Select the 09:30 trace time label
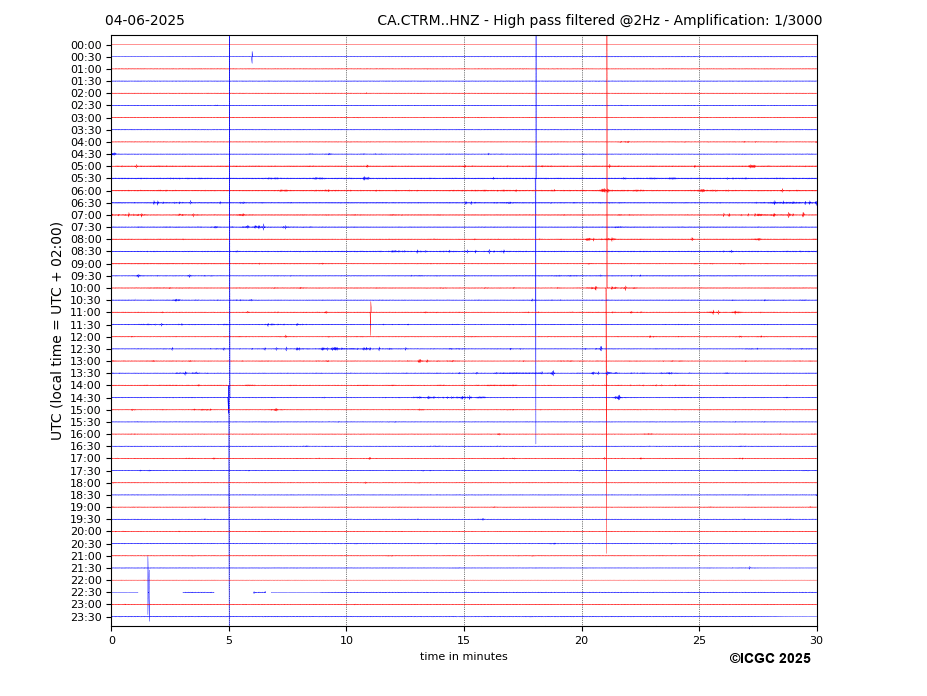 [86, 276]
